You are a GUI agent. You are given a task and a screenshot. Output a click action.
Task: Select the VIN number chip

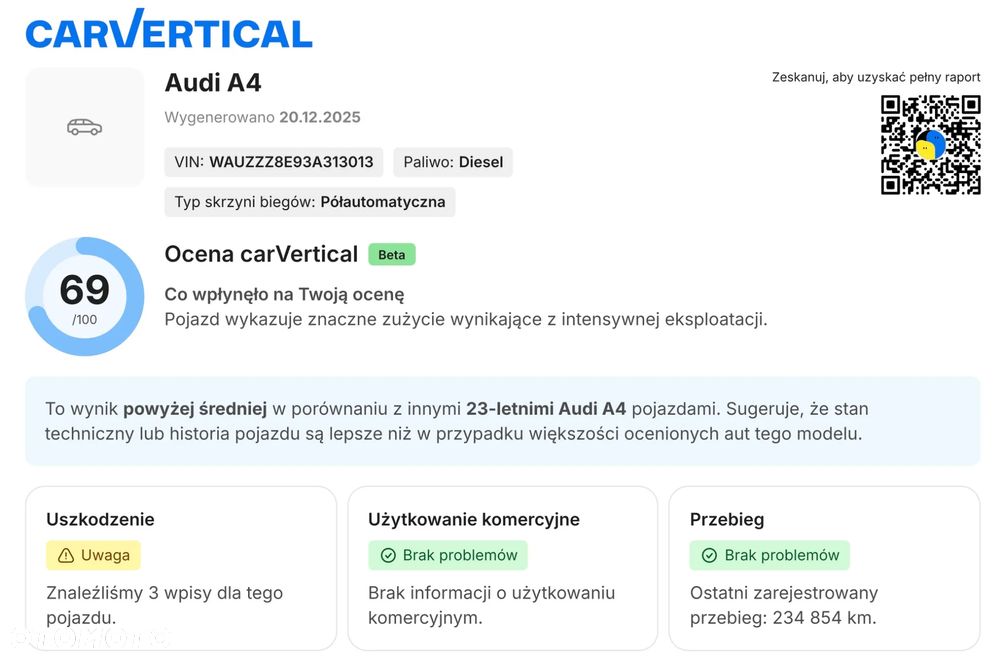coord(273,162)
